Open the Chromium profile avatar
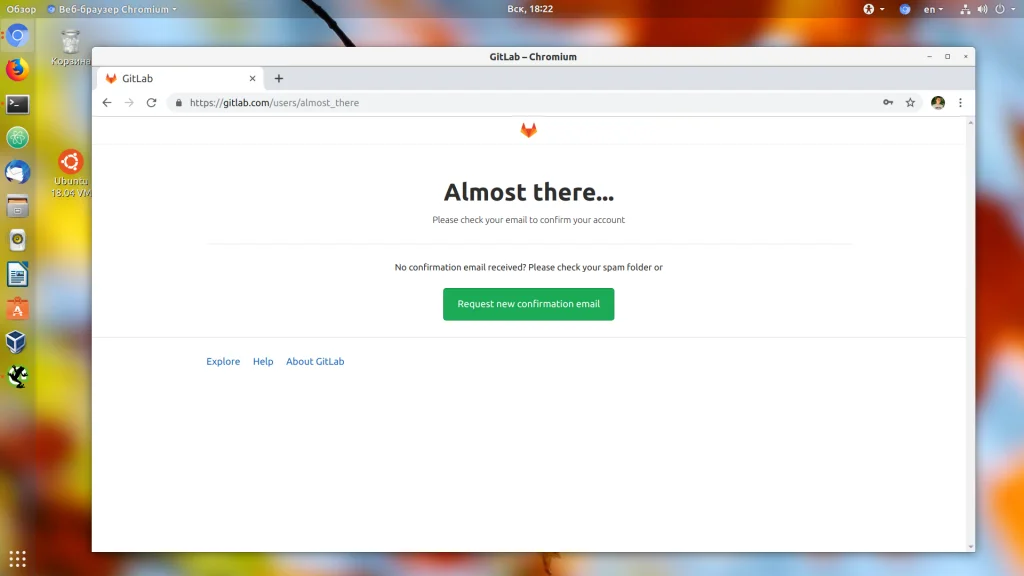The width and height of the screenshot is (1024, 576). point(938,103)
